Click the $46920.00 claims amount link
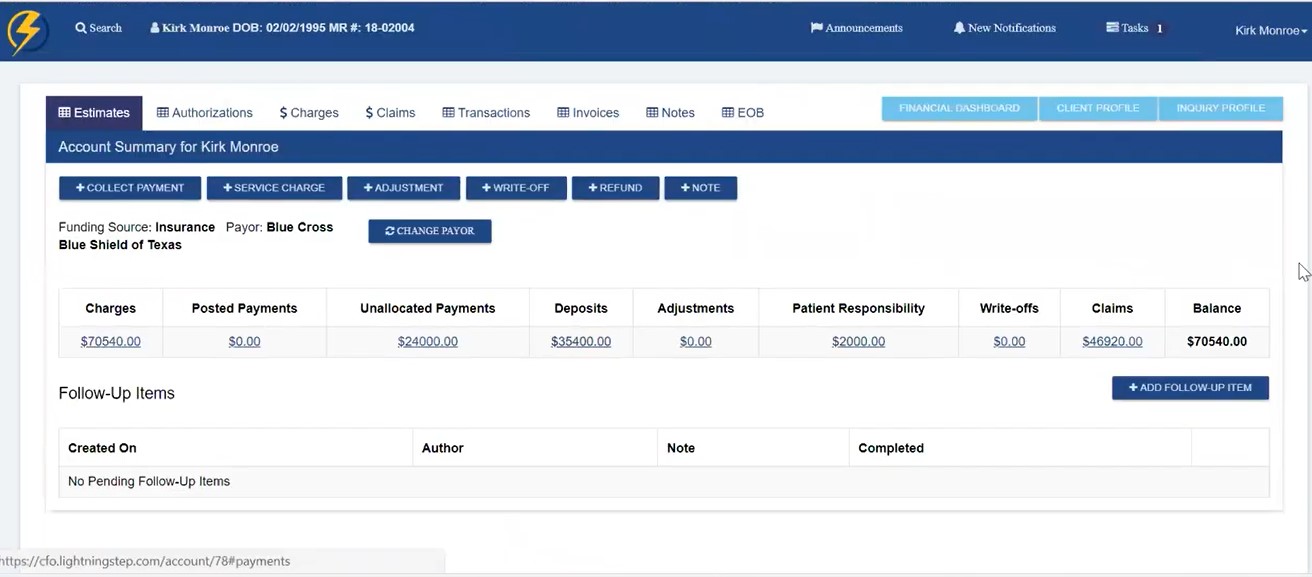1312x577 pixels. pyautogui.click(x=1112, y=342)
